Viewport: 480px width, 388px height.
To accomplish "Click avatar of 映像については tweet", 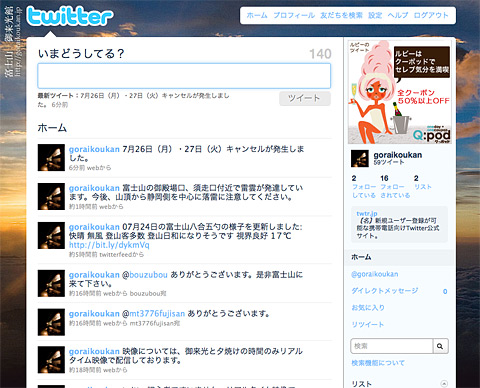I will [x=51, y=360].
